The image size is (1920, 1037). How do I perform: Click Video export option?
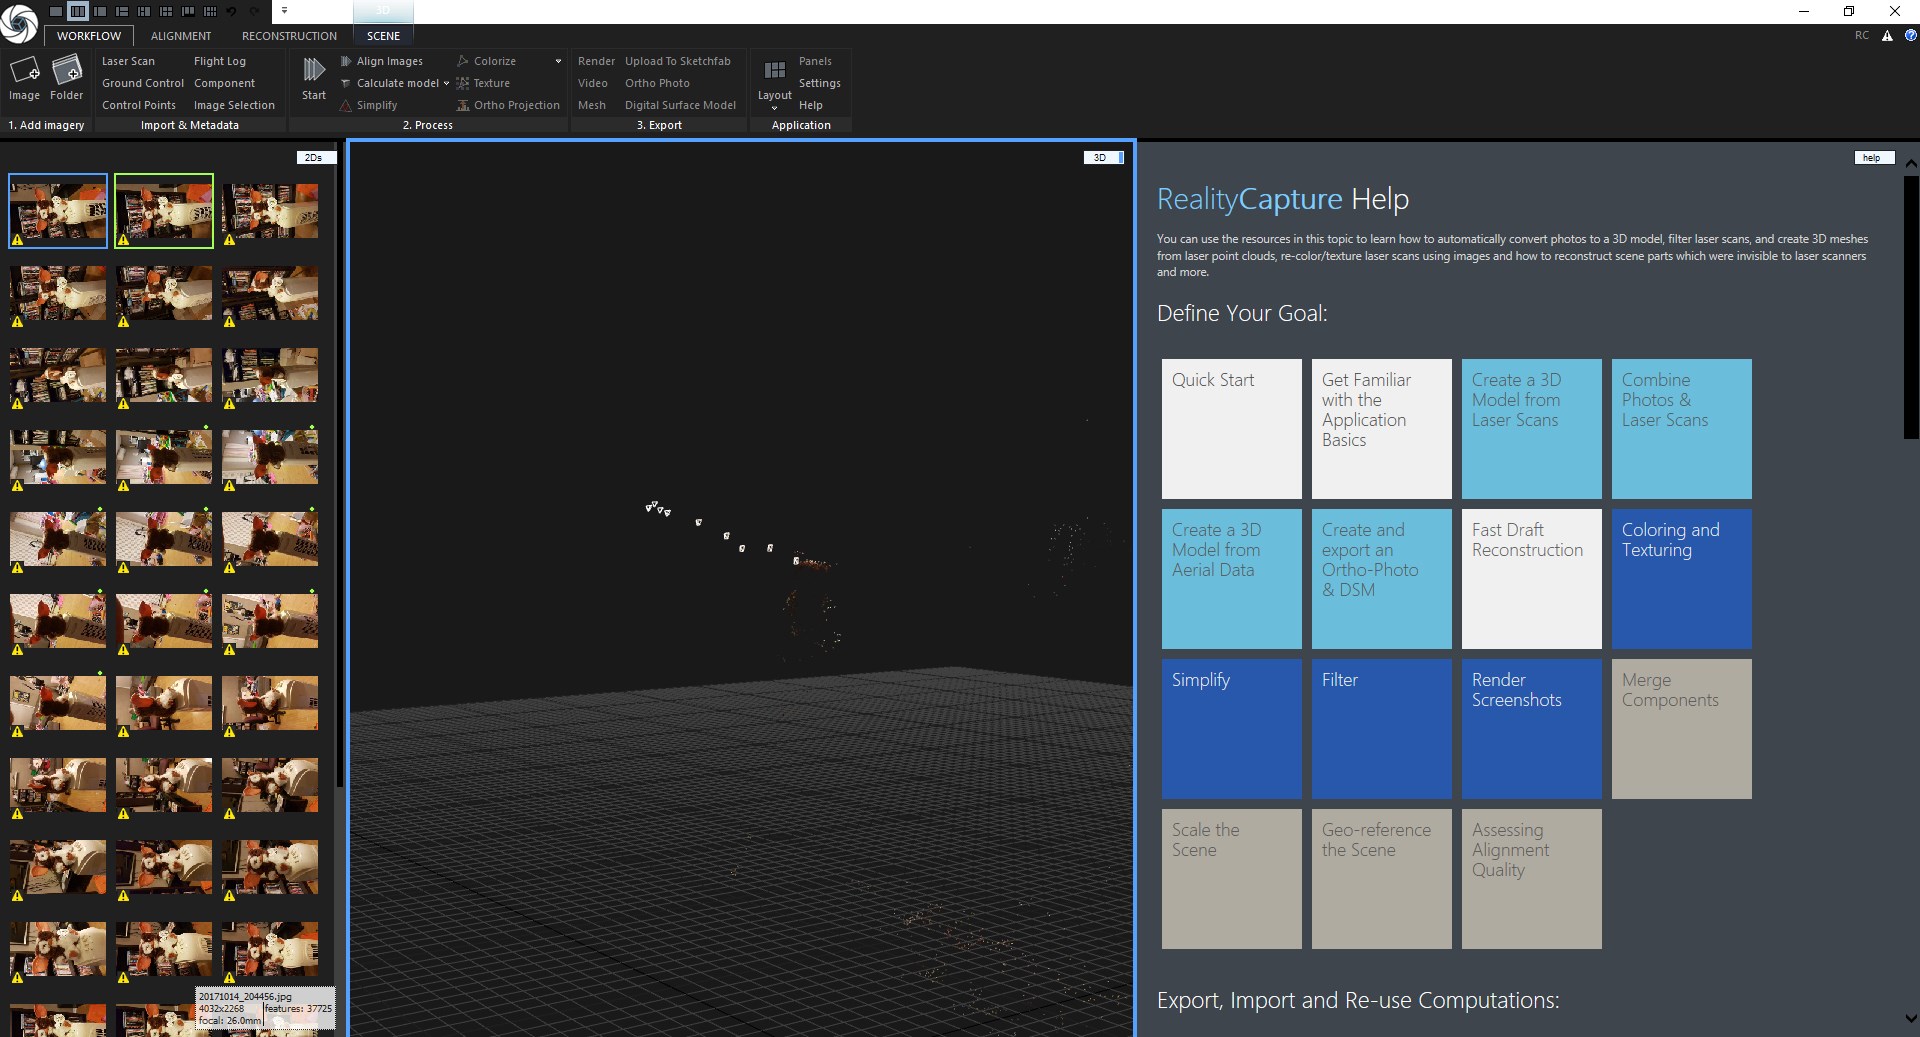pos(592,83)
